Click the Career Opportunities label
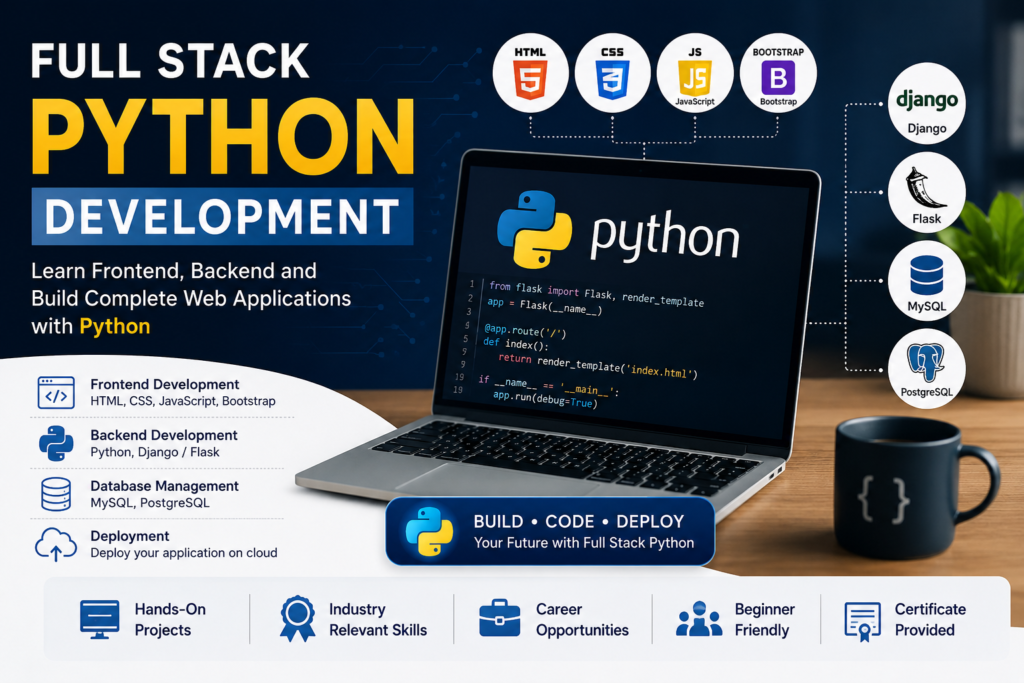This screenshot has width=1024, height=683. click(583, 620)
